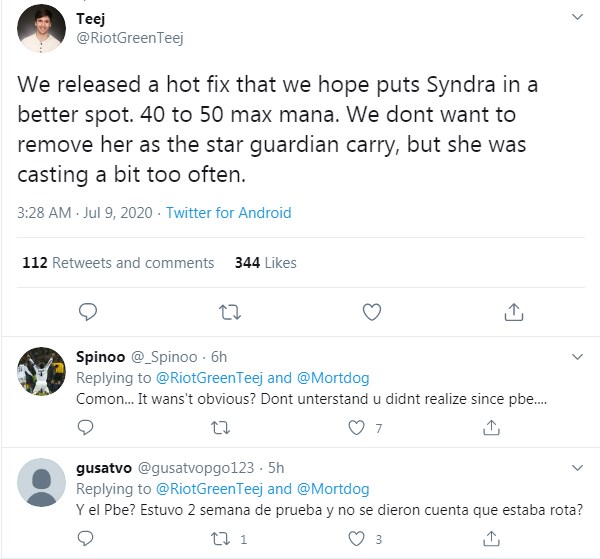Retweet Spinoo's reply
Viewport: 600px width, 559px height.
click(x=219, y=428)
